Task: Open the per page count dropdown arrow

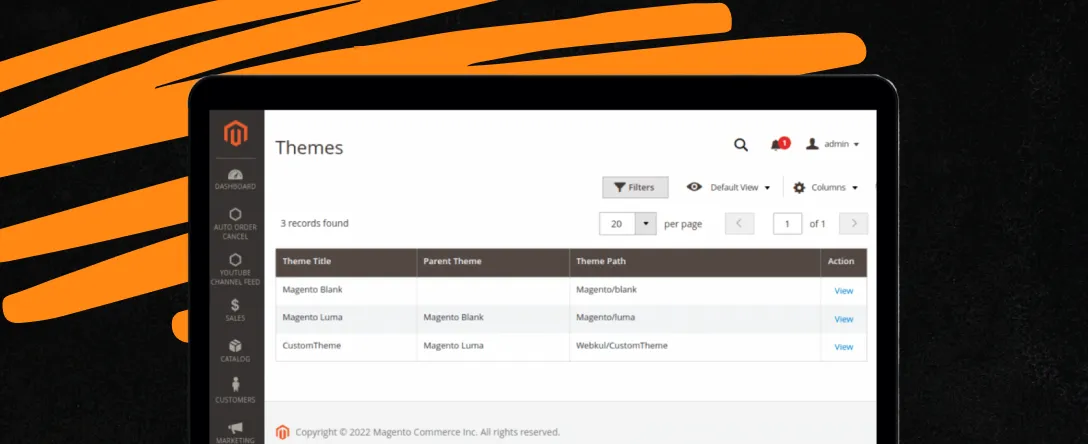Action: pyautogui.click(x=646, y=223)
